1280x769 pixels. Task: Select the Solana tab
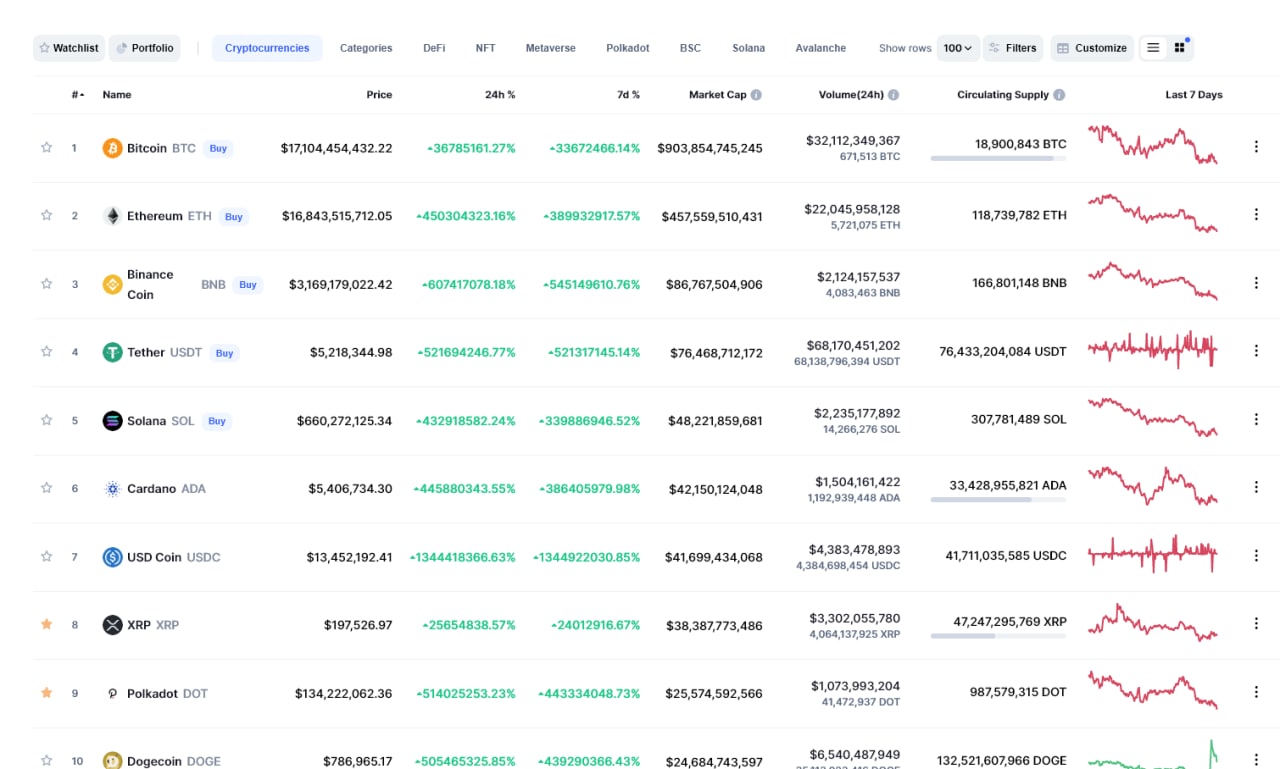(748, 48)
